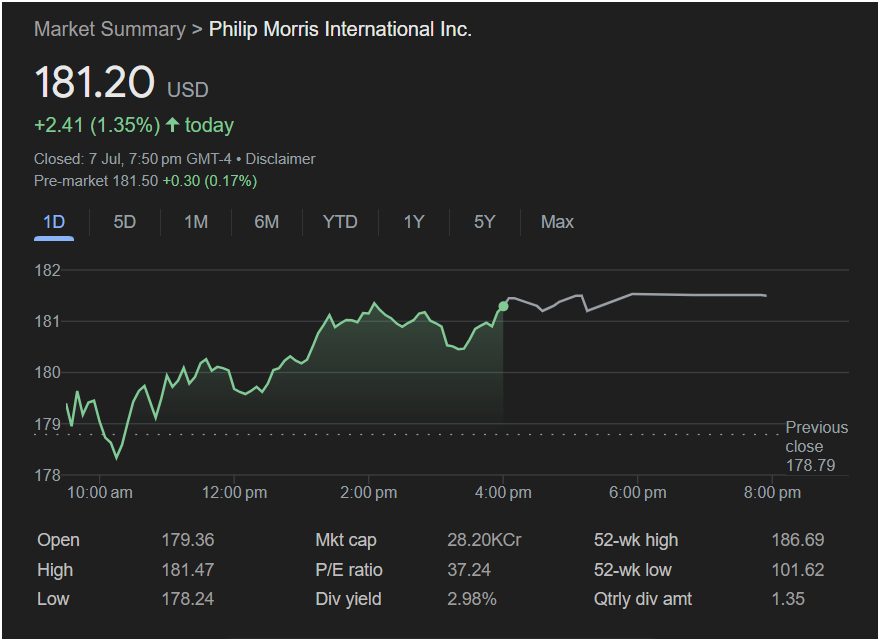Click the Closed: 7 Jul timestamp

pyautogui.click(x=132, y=159)
